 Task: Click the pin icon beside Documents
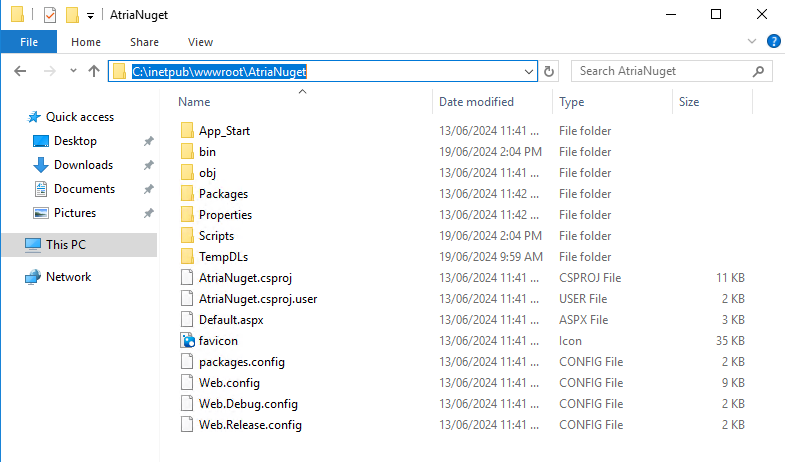(148, 189)
